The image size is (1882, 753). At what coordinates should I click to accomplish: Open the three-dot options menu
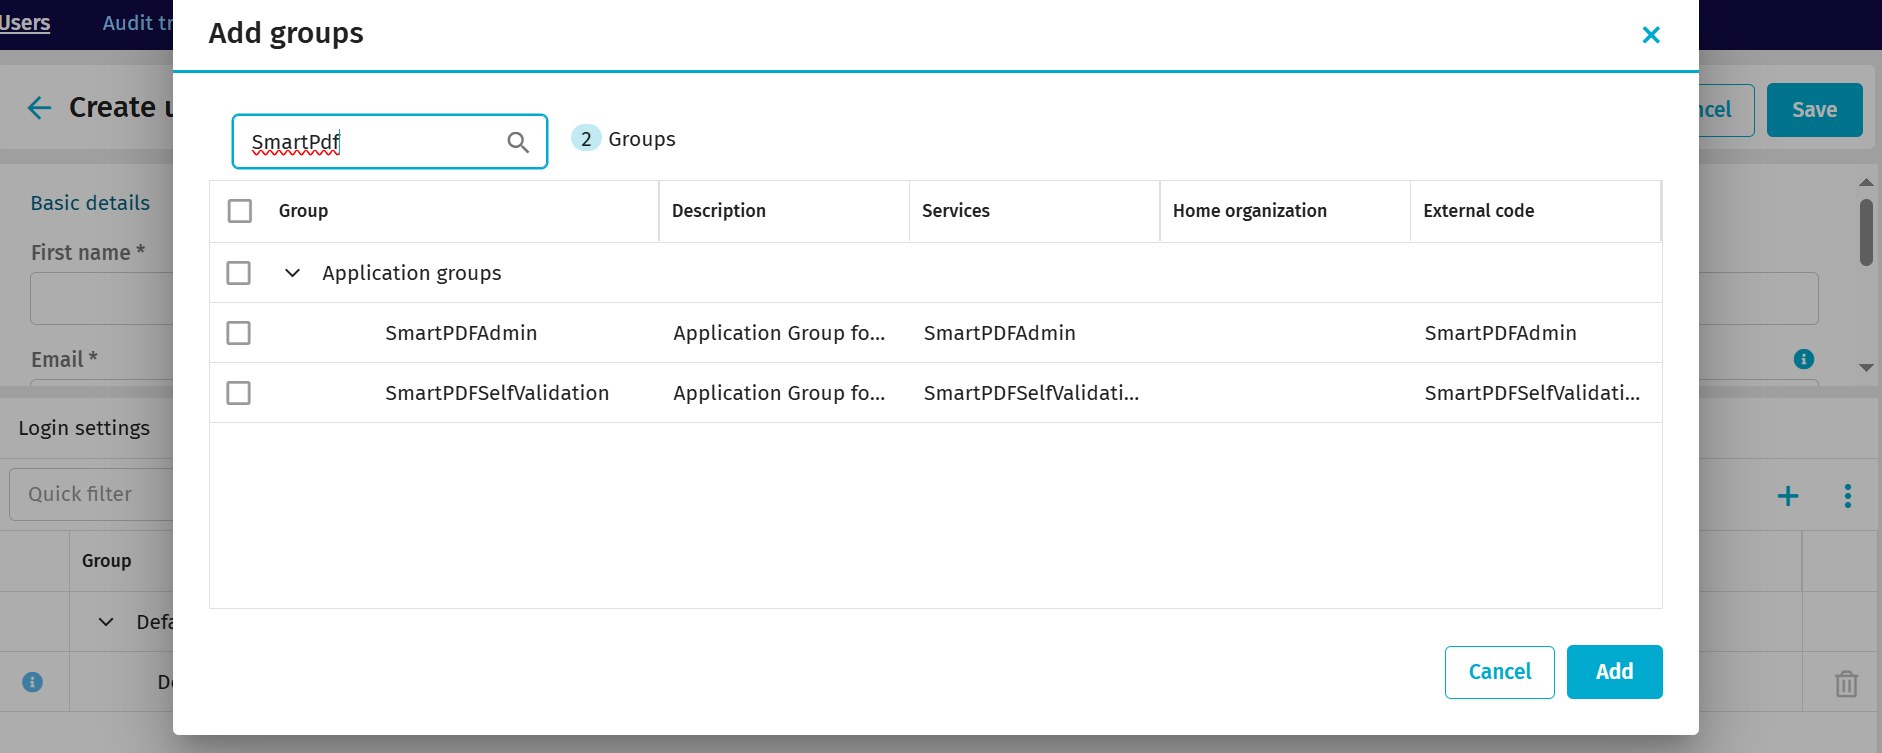[1847, 496]
